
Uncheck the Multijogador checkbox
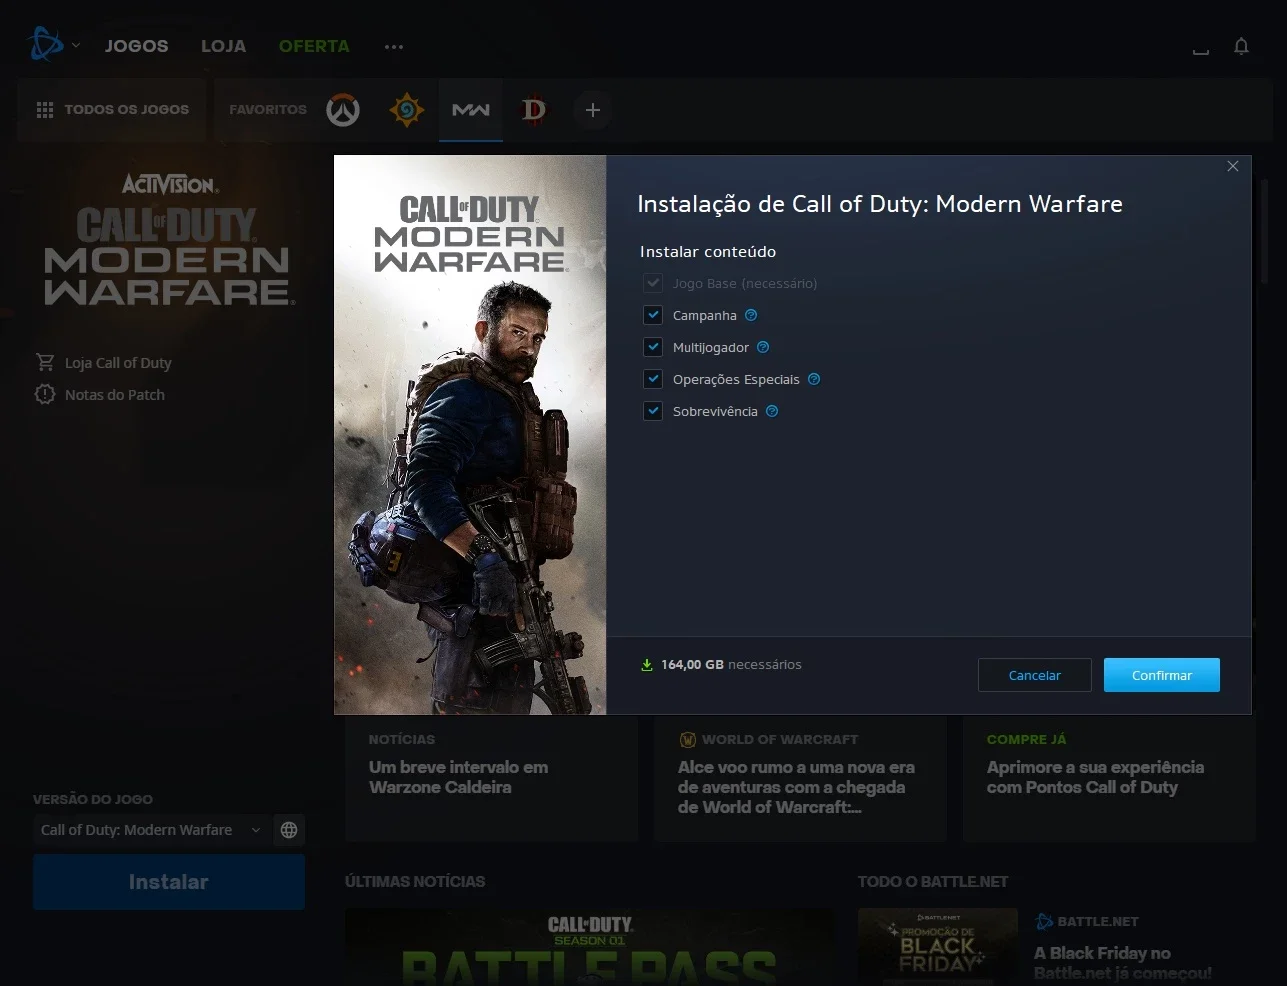click(x=653, y=347)
